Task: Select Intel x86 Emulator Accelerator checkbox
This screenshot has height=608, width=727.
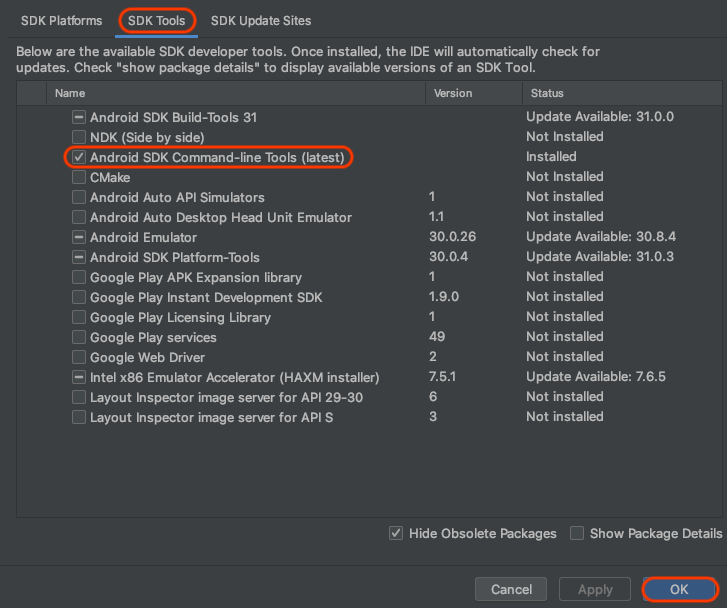Action: click(x=79, y=377)
